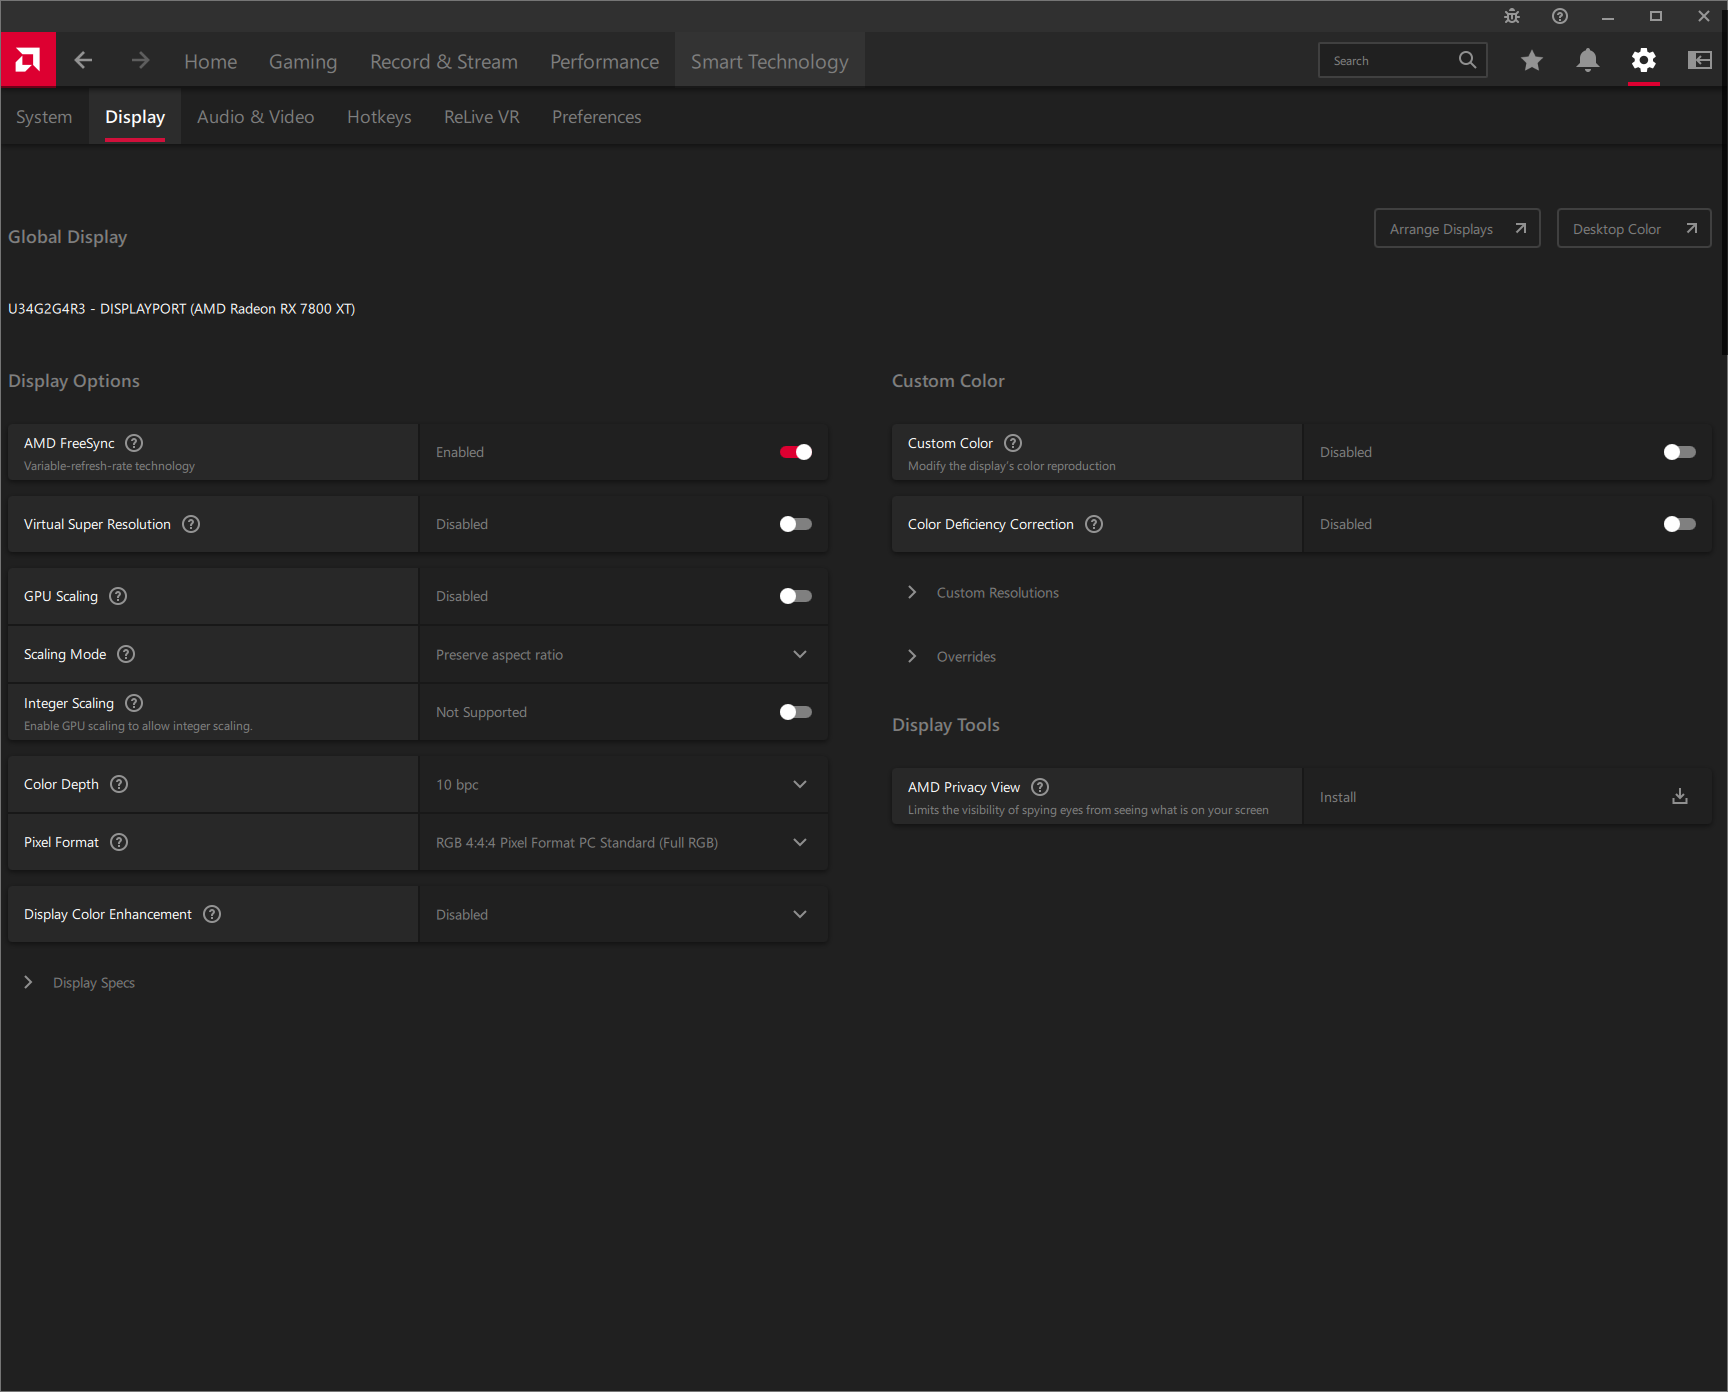
Task: Switch to the ReLive VR sub-tab
Action: (x=482, y=117)
